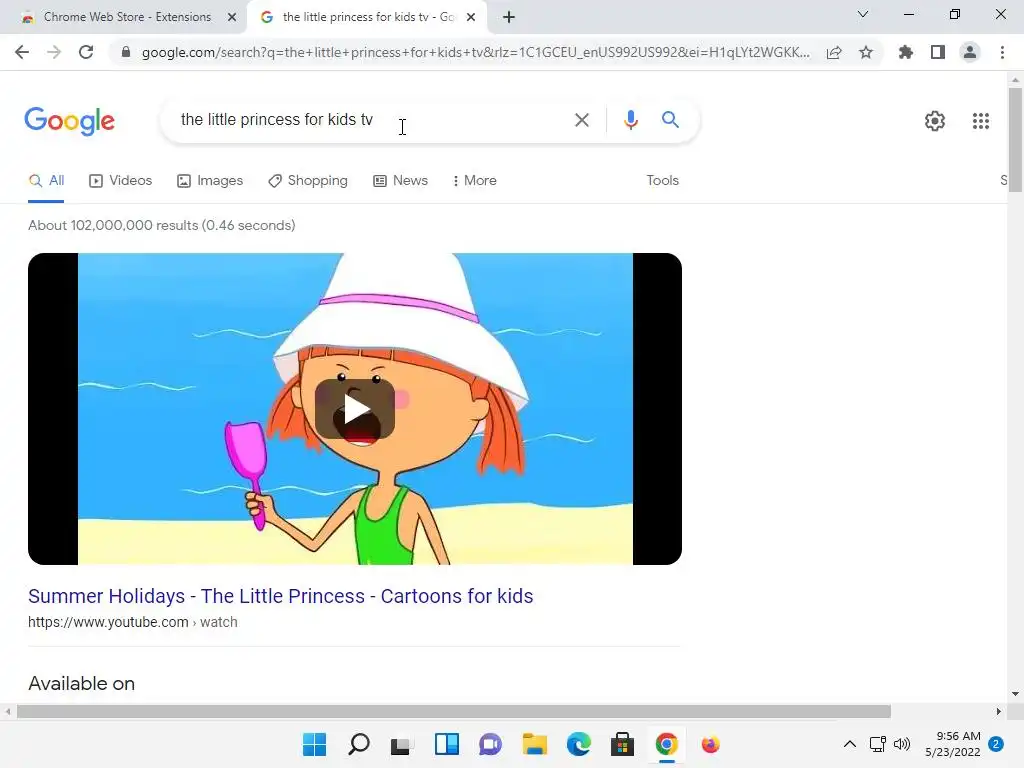Click the scroll-down arrow of vertical scrollbar
The height and width of the screenshot is (768, 1024).
[x=1015, y=694]
